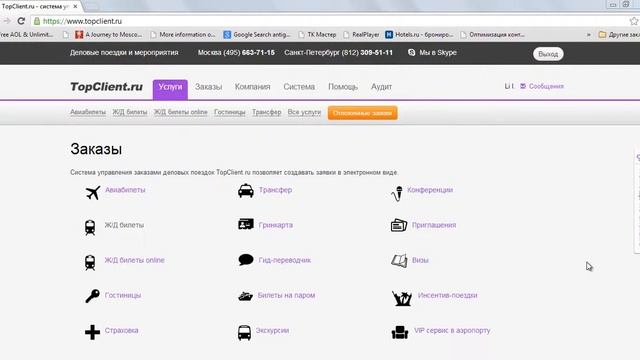This screenshot has width=640, height=360.
Task: Open the Инсентив-поездки service link
Action: [x=447, y=295]
